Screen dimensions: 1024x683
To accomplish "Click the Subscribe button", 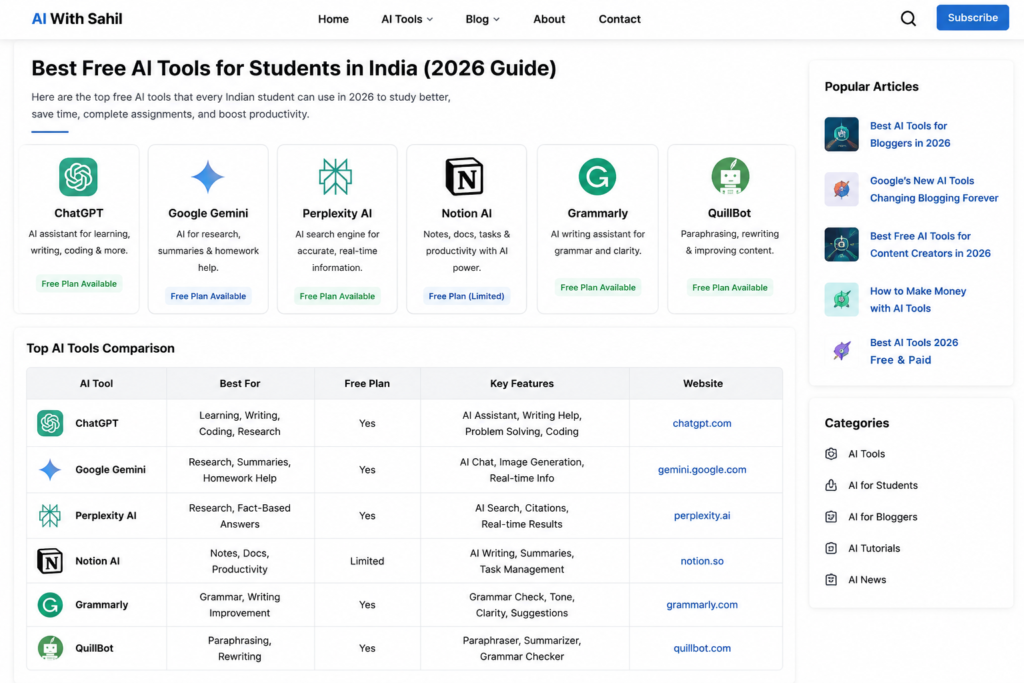I will (x=972, y=18).
